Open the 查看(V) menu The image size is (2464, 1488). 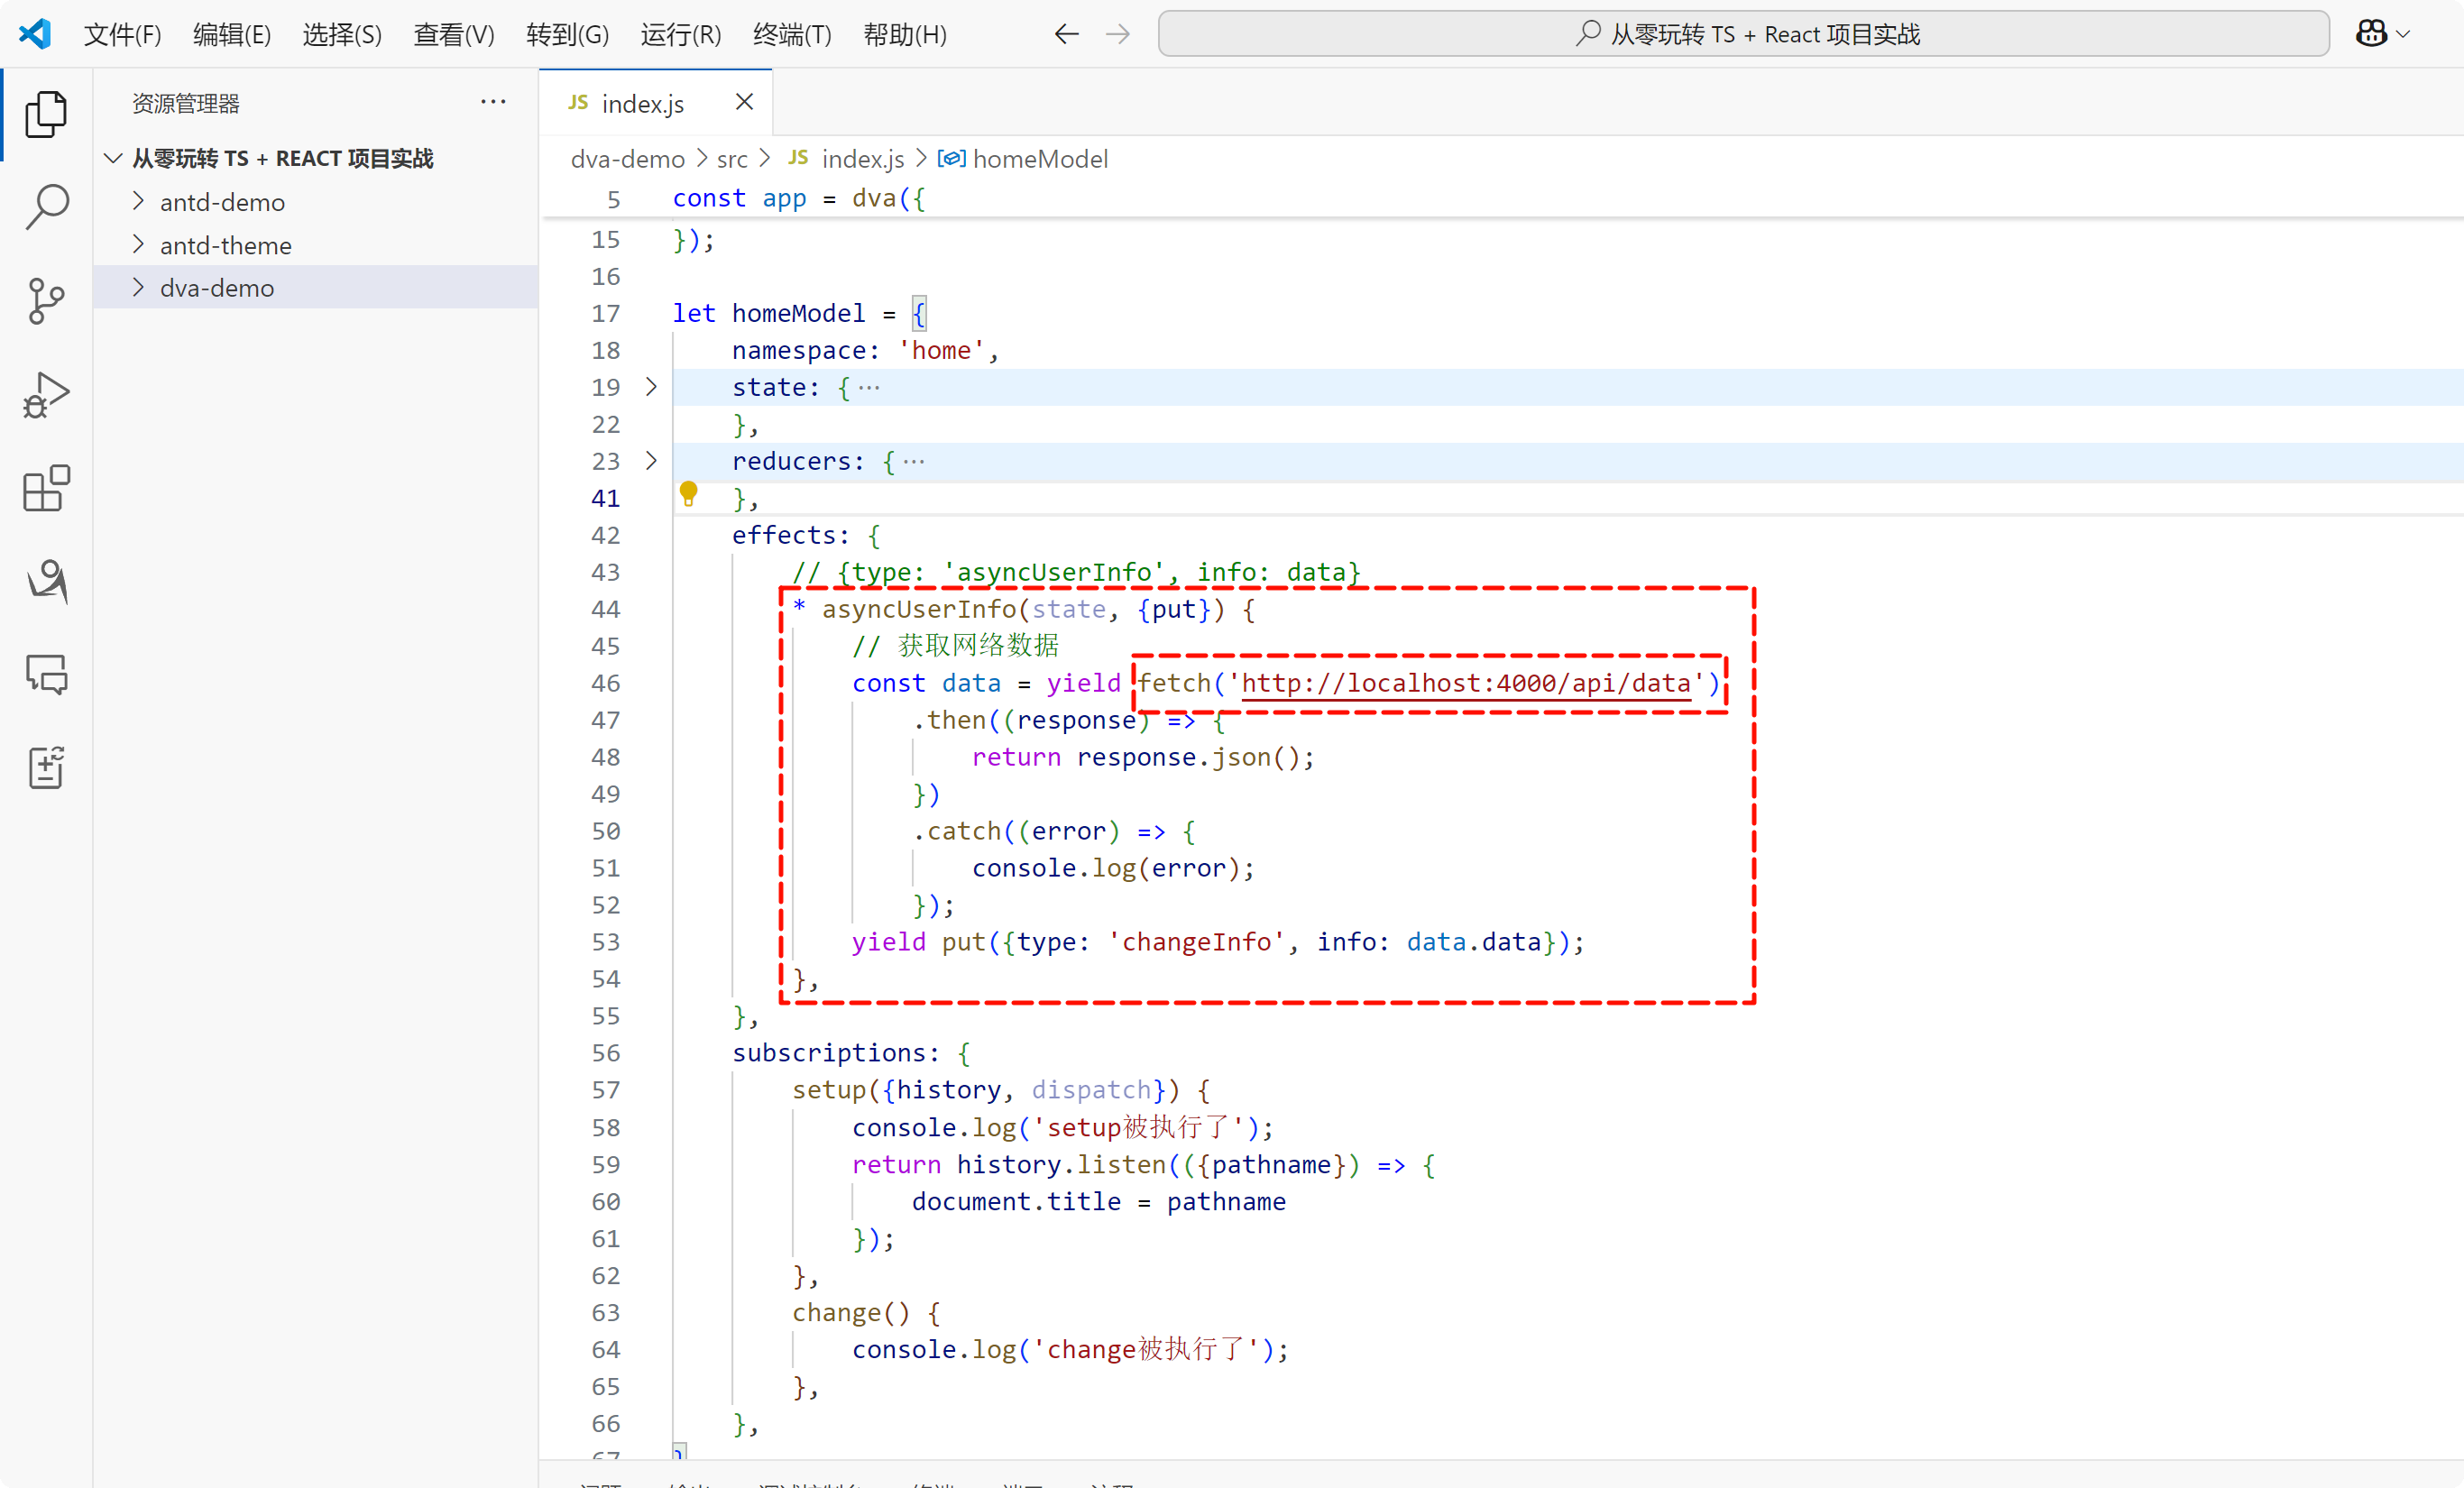[x=453, y=34]
